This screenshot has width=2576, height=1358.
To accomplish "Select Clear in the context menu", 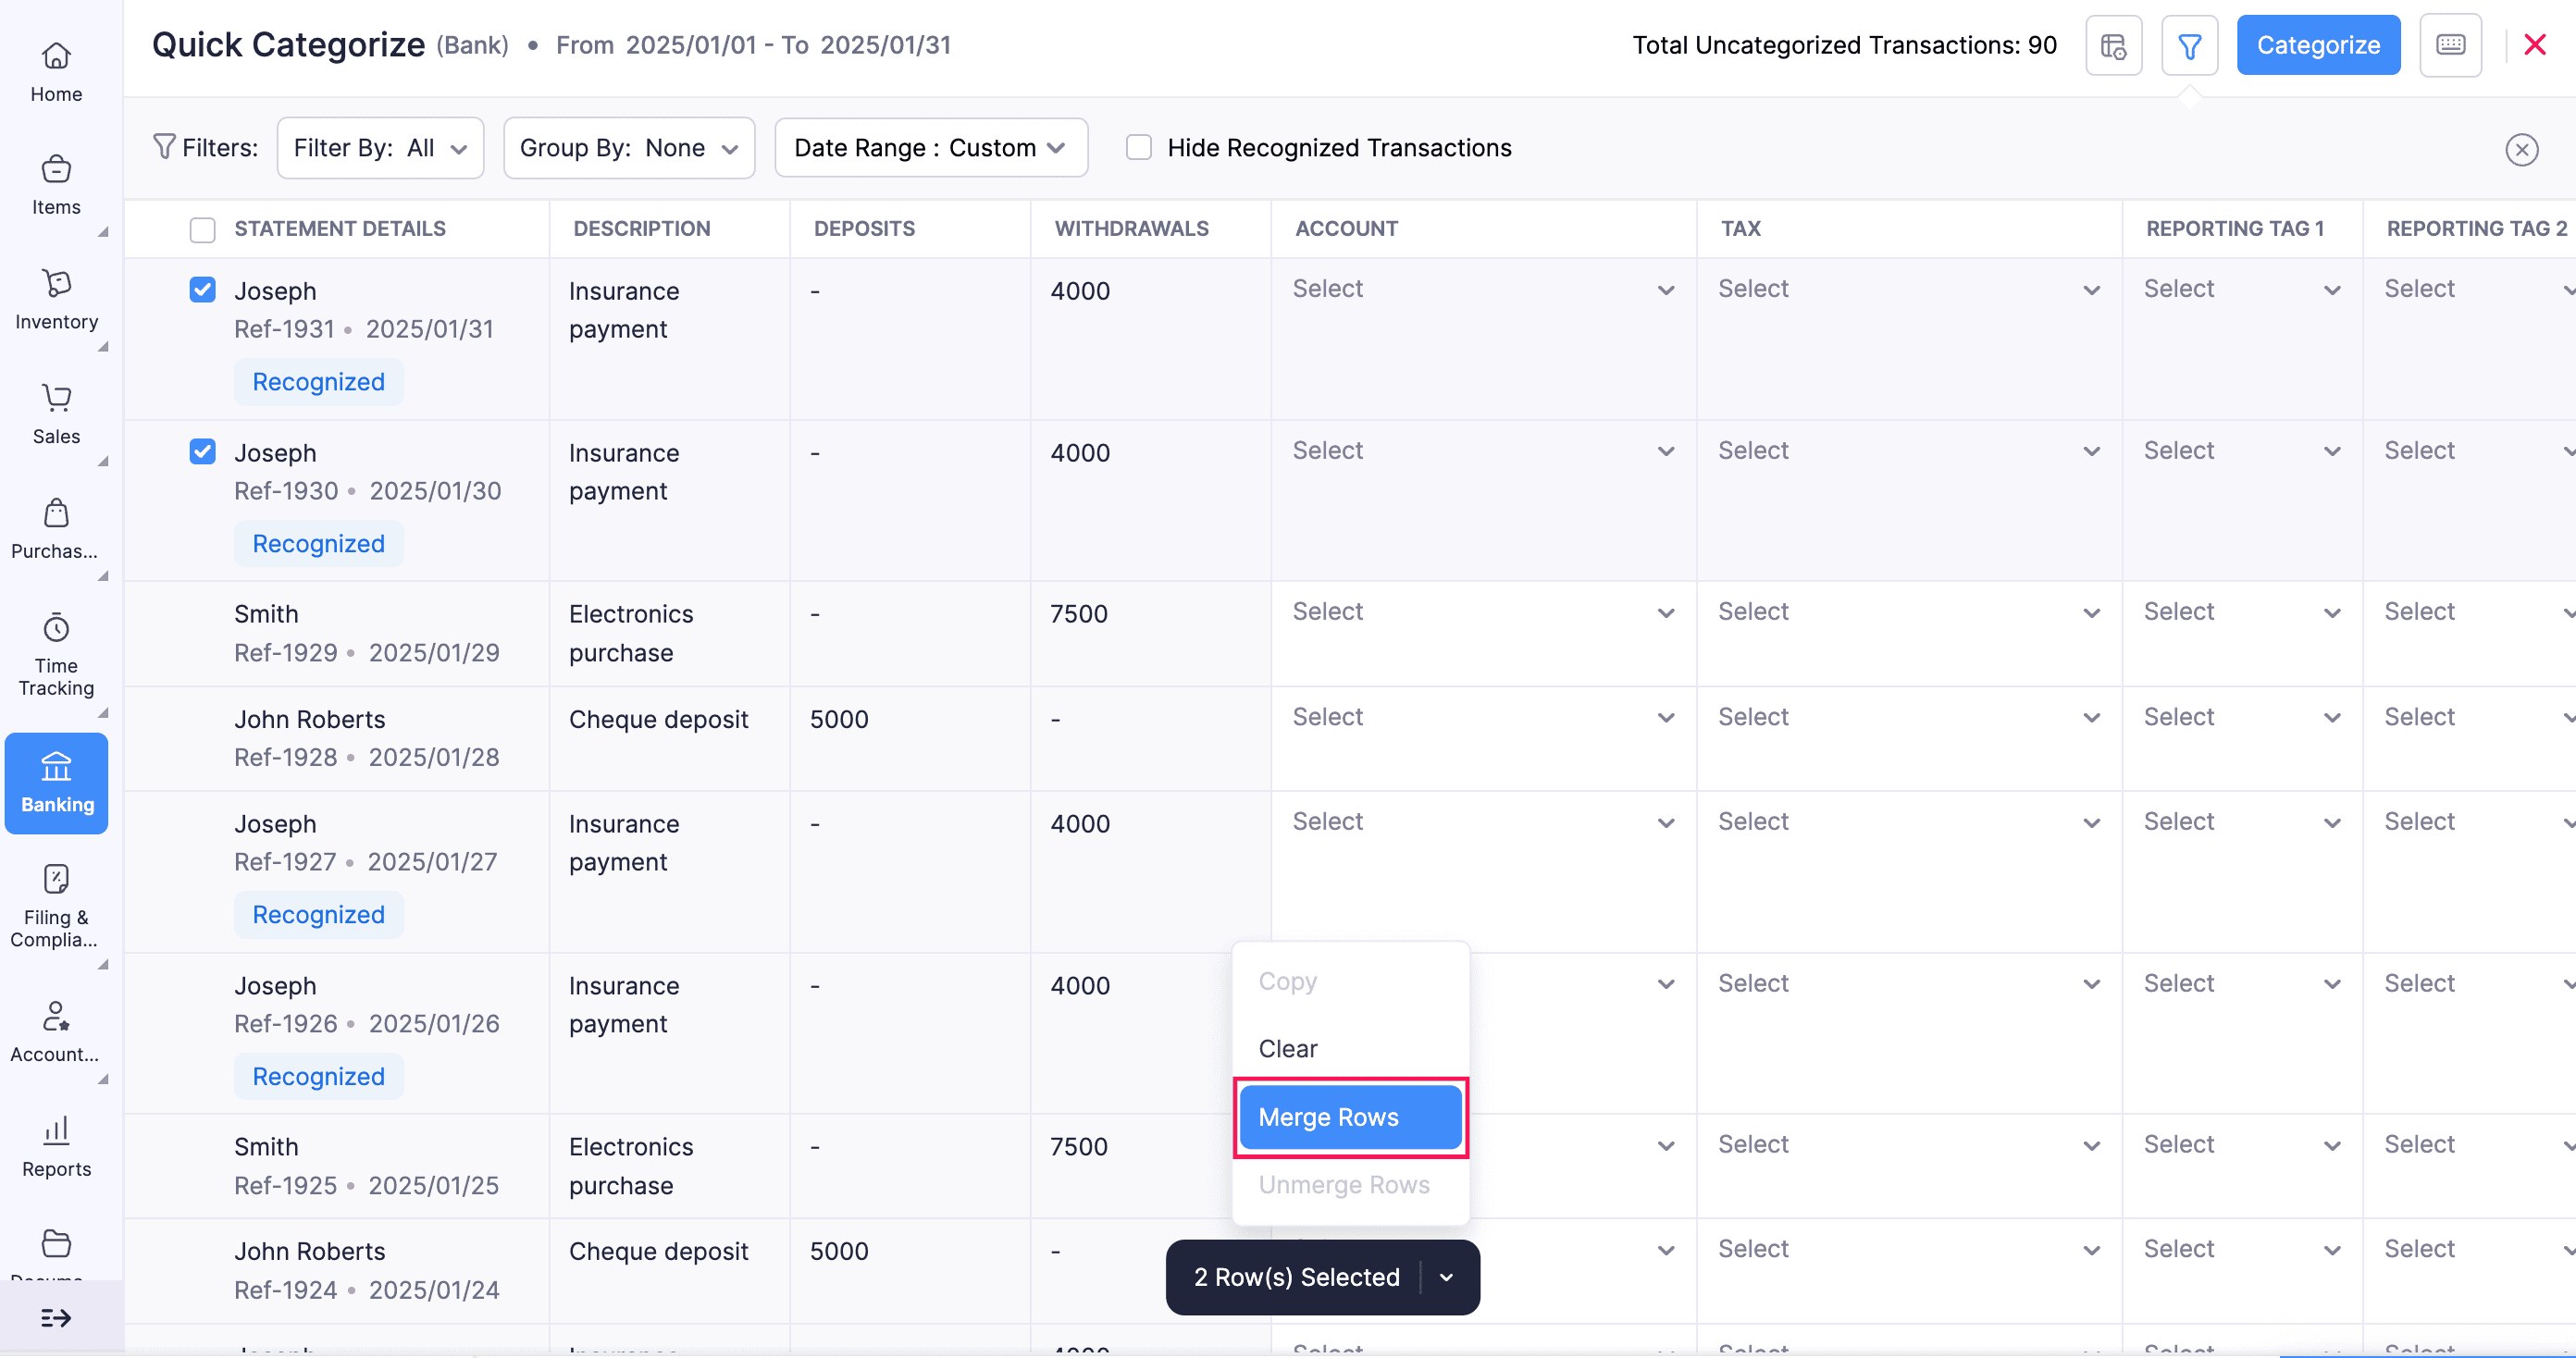I will pyautogui.click(x=1288, y=1048).
